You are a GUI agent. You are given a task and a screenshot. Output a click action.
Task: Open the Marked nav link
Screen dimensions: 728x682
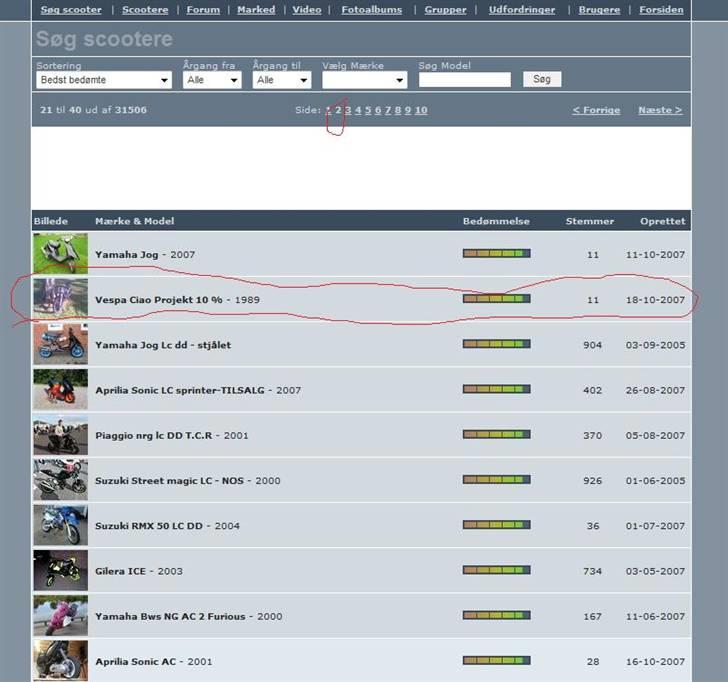pos(256,9)
